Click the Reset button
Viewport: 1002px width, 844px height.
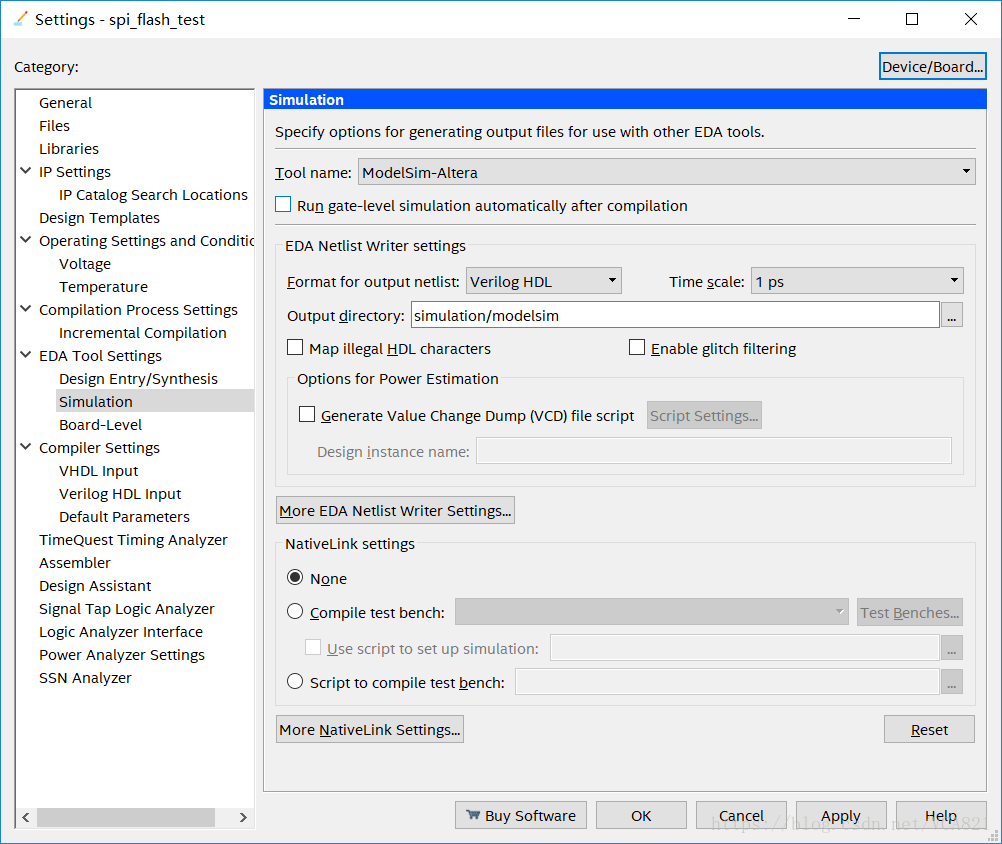click(x=929, y=729)
